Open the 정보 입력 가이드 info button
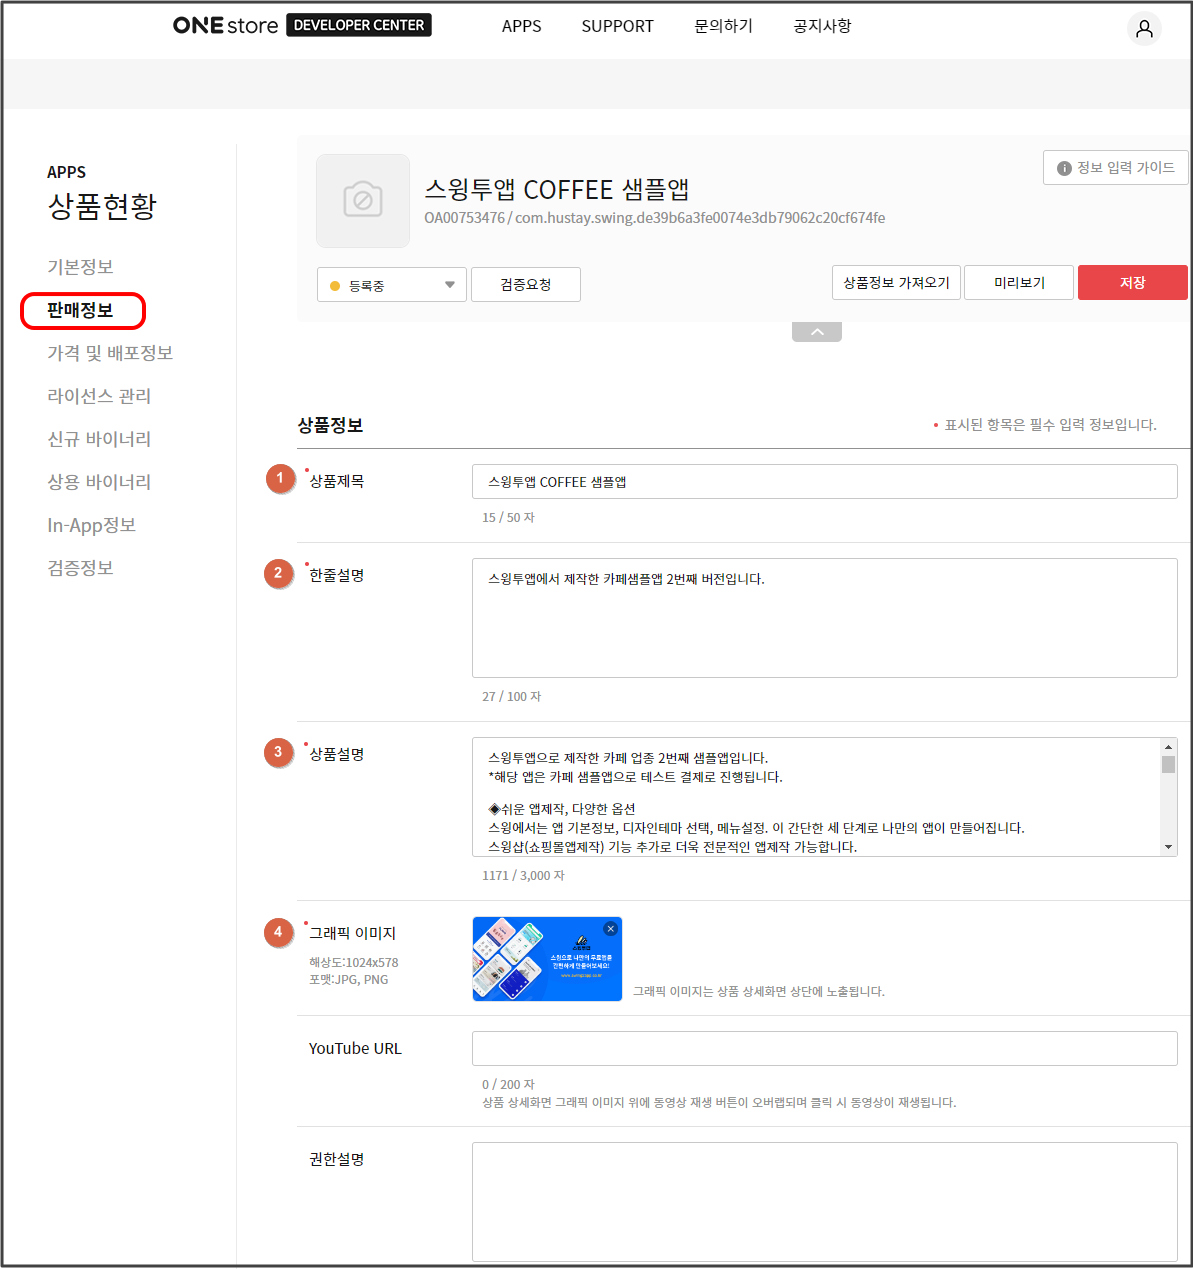This screenshot has width=1193, height=1269. coord(1115,168)
